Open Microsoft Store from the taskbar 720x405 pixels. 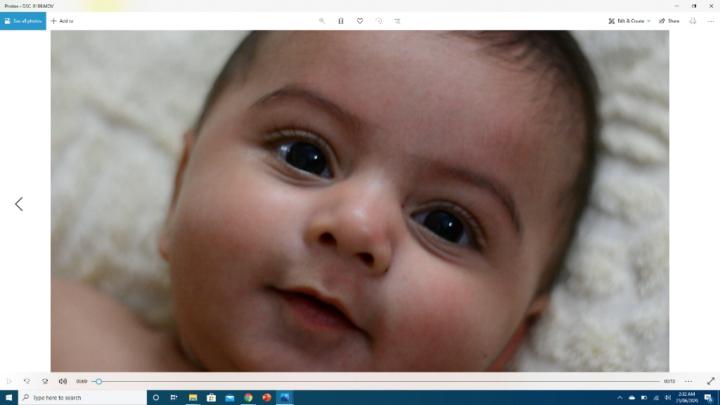click(x=211, y=398)
